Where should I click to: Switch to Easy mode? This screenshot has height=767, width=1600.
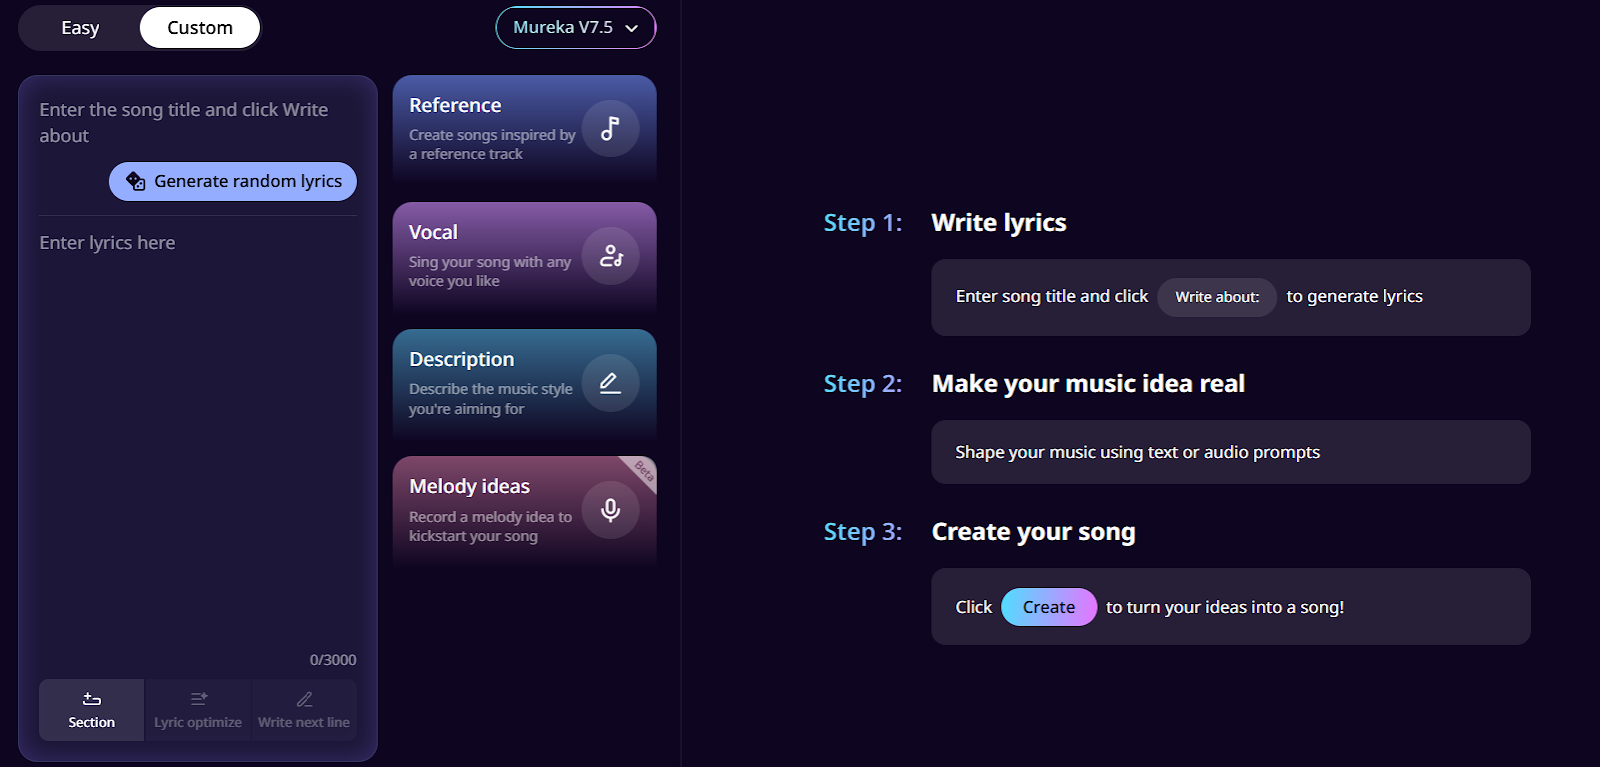point(80,28)
